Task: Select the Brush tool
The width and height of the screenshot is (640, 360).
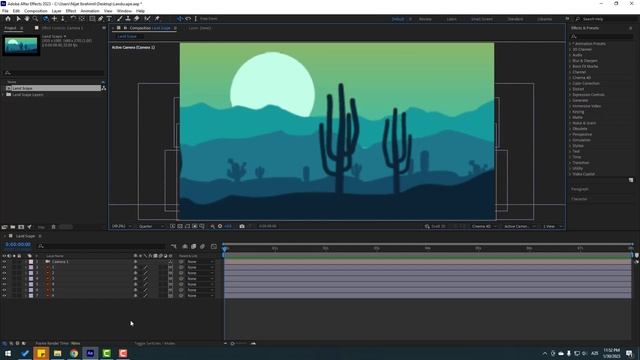Action: point(120,19)
